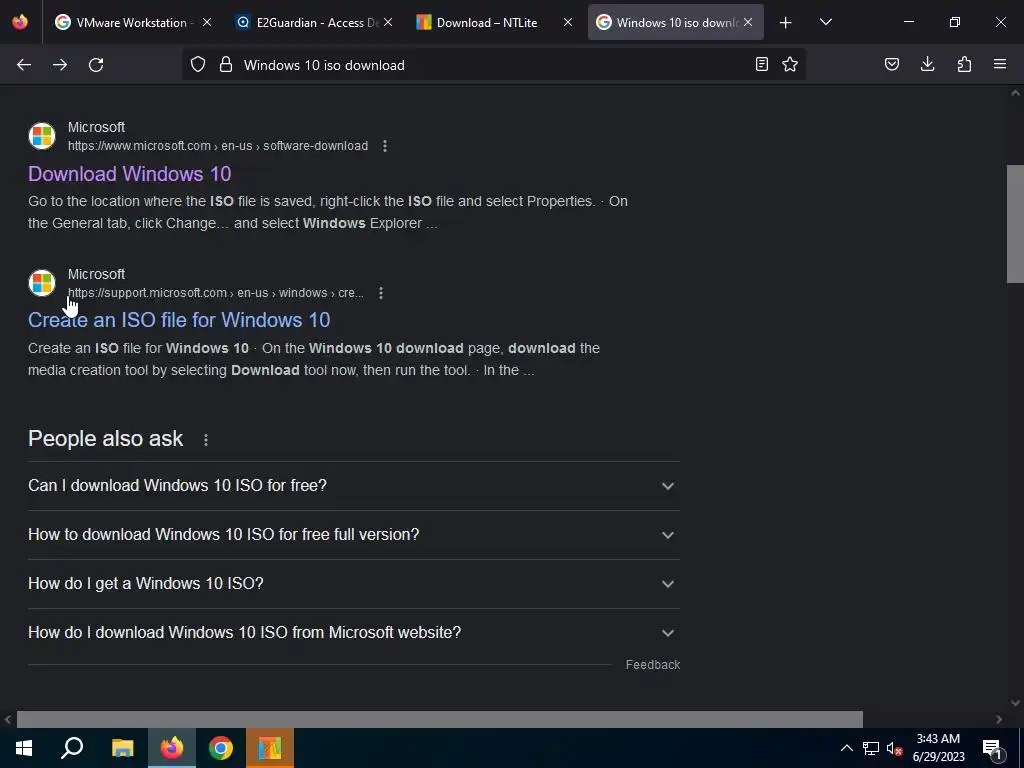
Task: Reload the current page
Action: pos(96,65)
